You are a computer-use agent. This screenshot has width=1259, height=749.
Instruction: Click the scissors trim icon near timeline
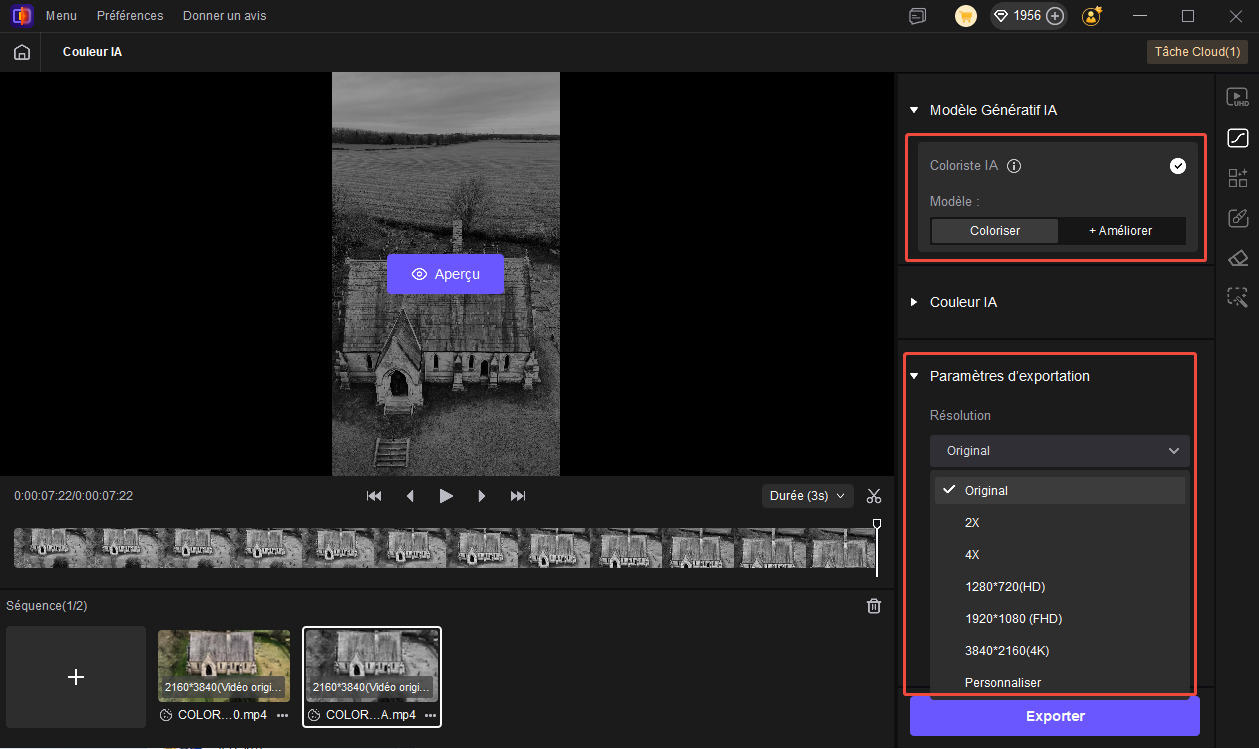[873, 495]
